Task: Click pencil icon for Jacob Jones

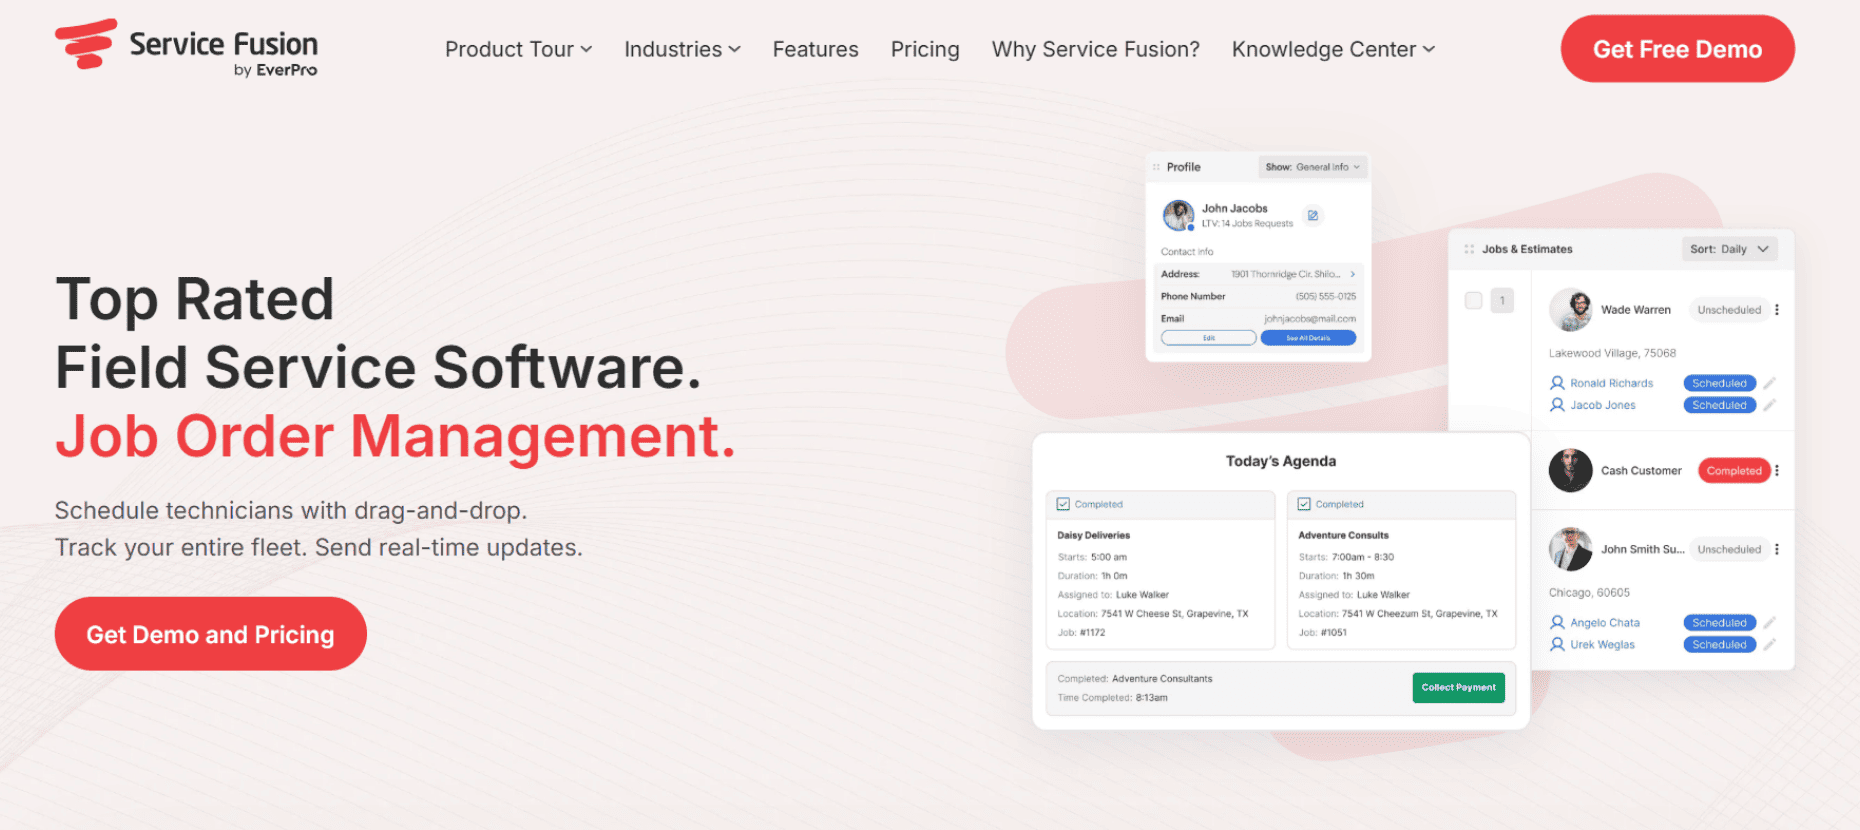Action: (x=1769, y=405)
